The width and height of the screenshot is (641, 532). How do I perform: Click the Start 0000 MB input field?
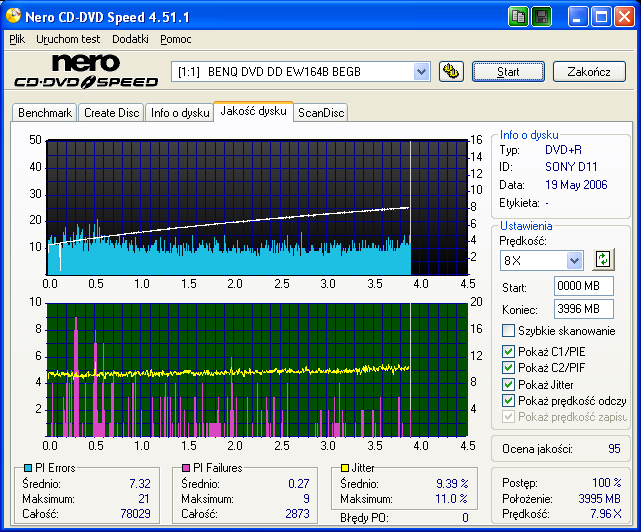tap(584, 286)
